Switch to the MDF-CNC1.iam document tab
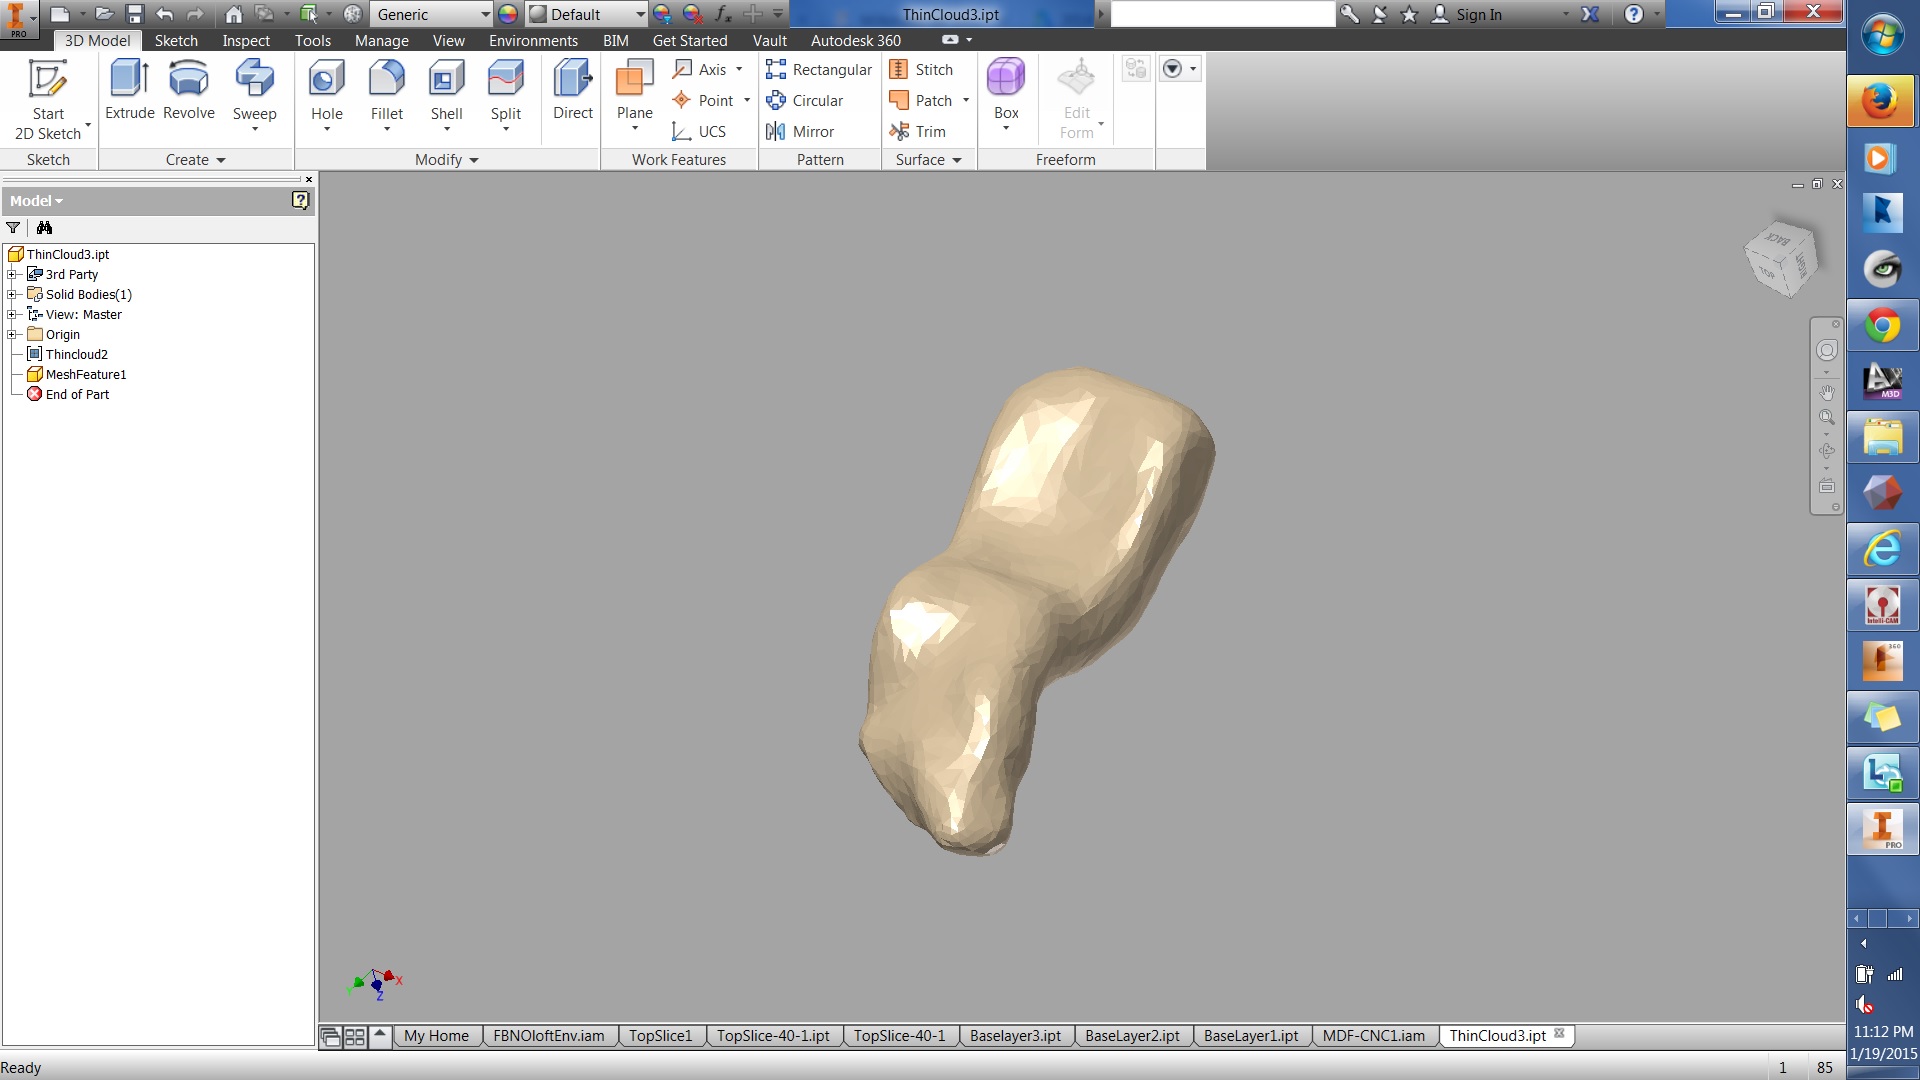Viewport: 1920px width, 1080px height. coord(1374,1036)
